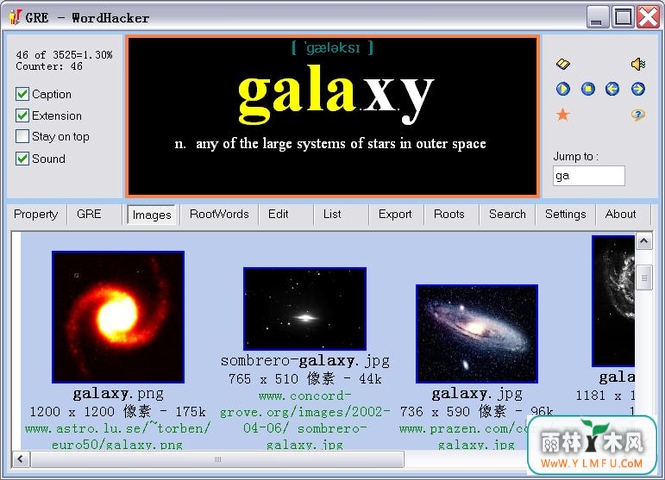Switch to the Edit tab

tap(278, 214)
